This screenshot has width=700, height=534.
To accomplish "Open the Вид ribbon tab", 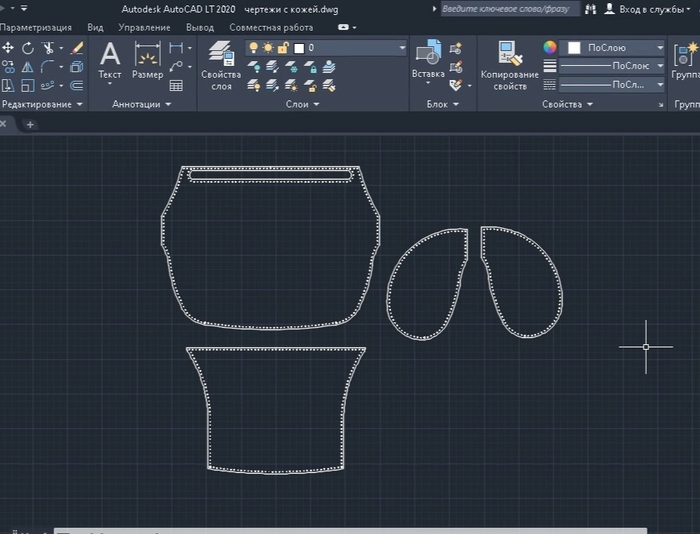I will pos(95,27).
